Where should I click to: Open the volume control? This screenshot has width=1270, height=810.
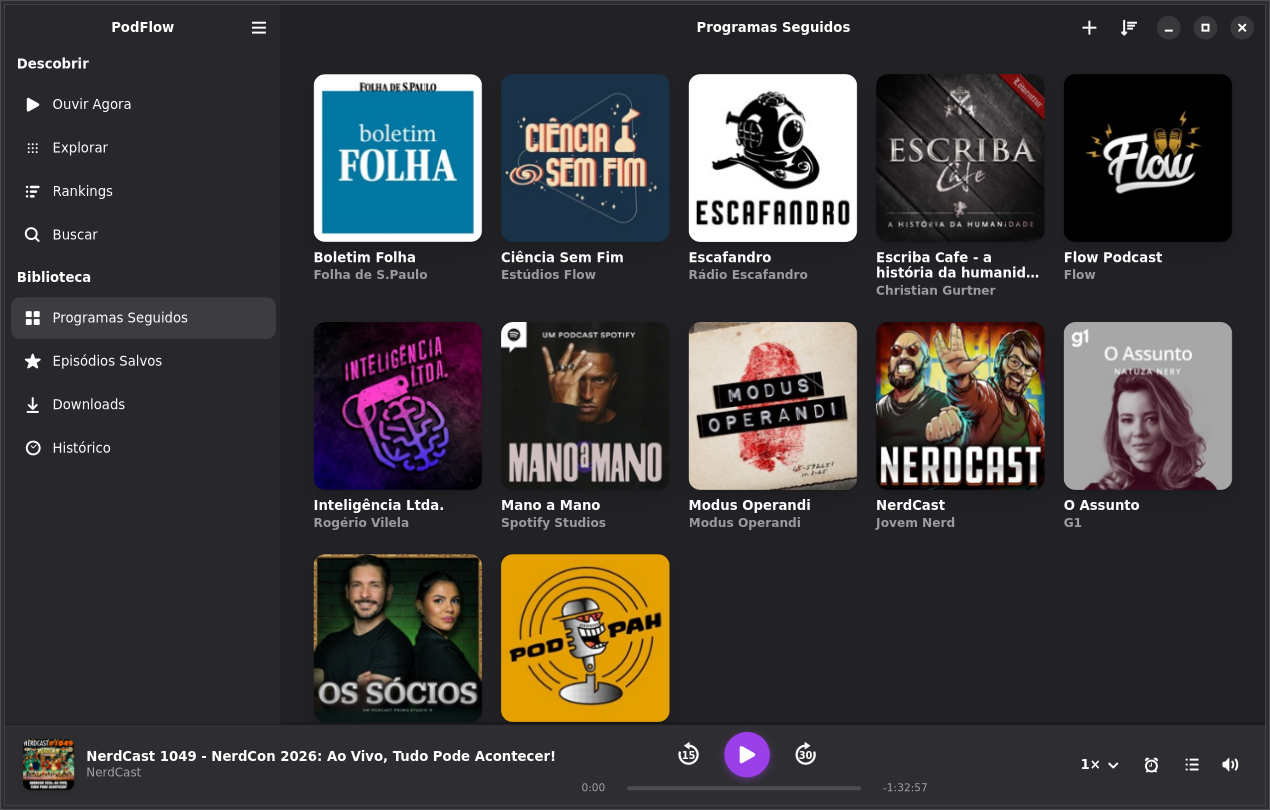pos(1230,765)
